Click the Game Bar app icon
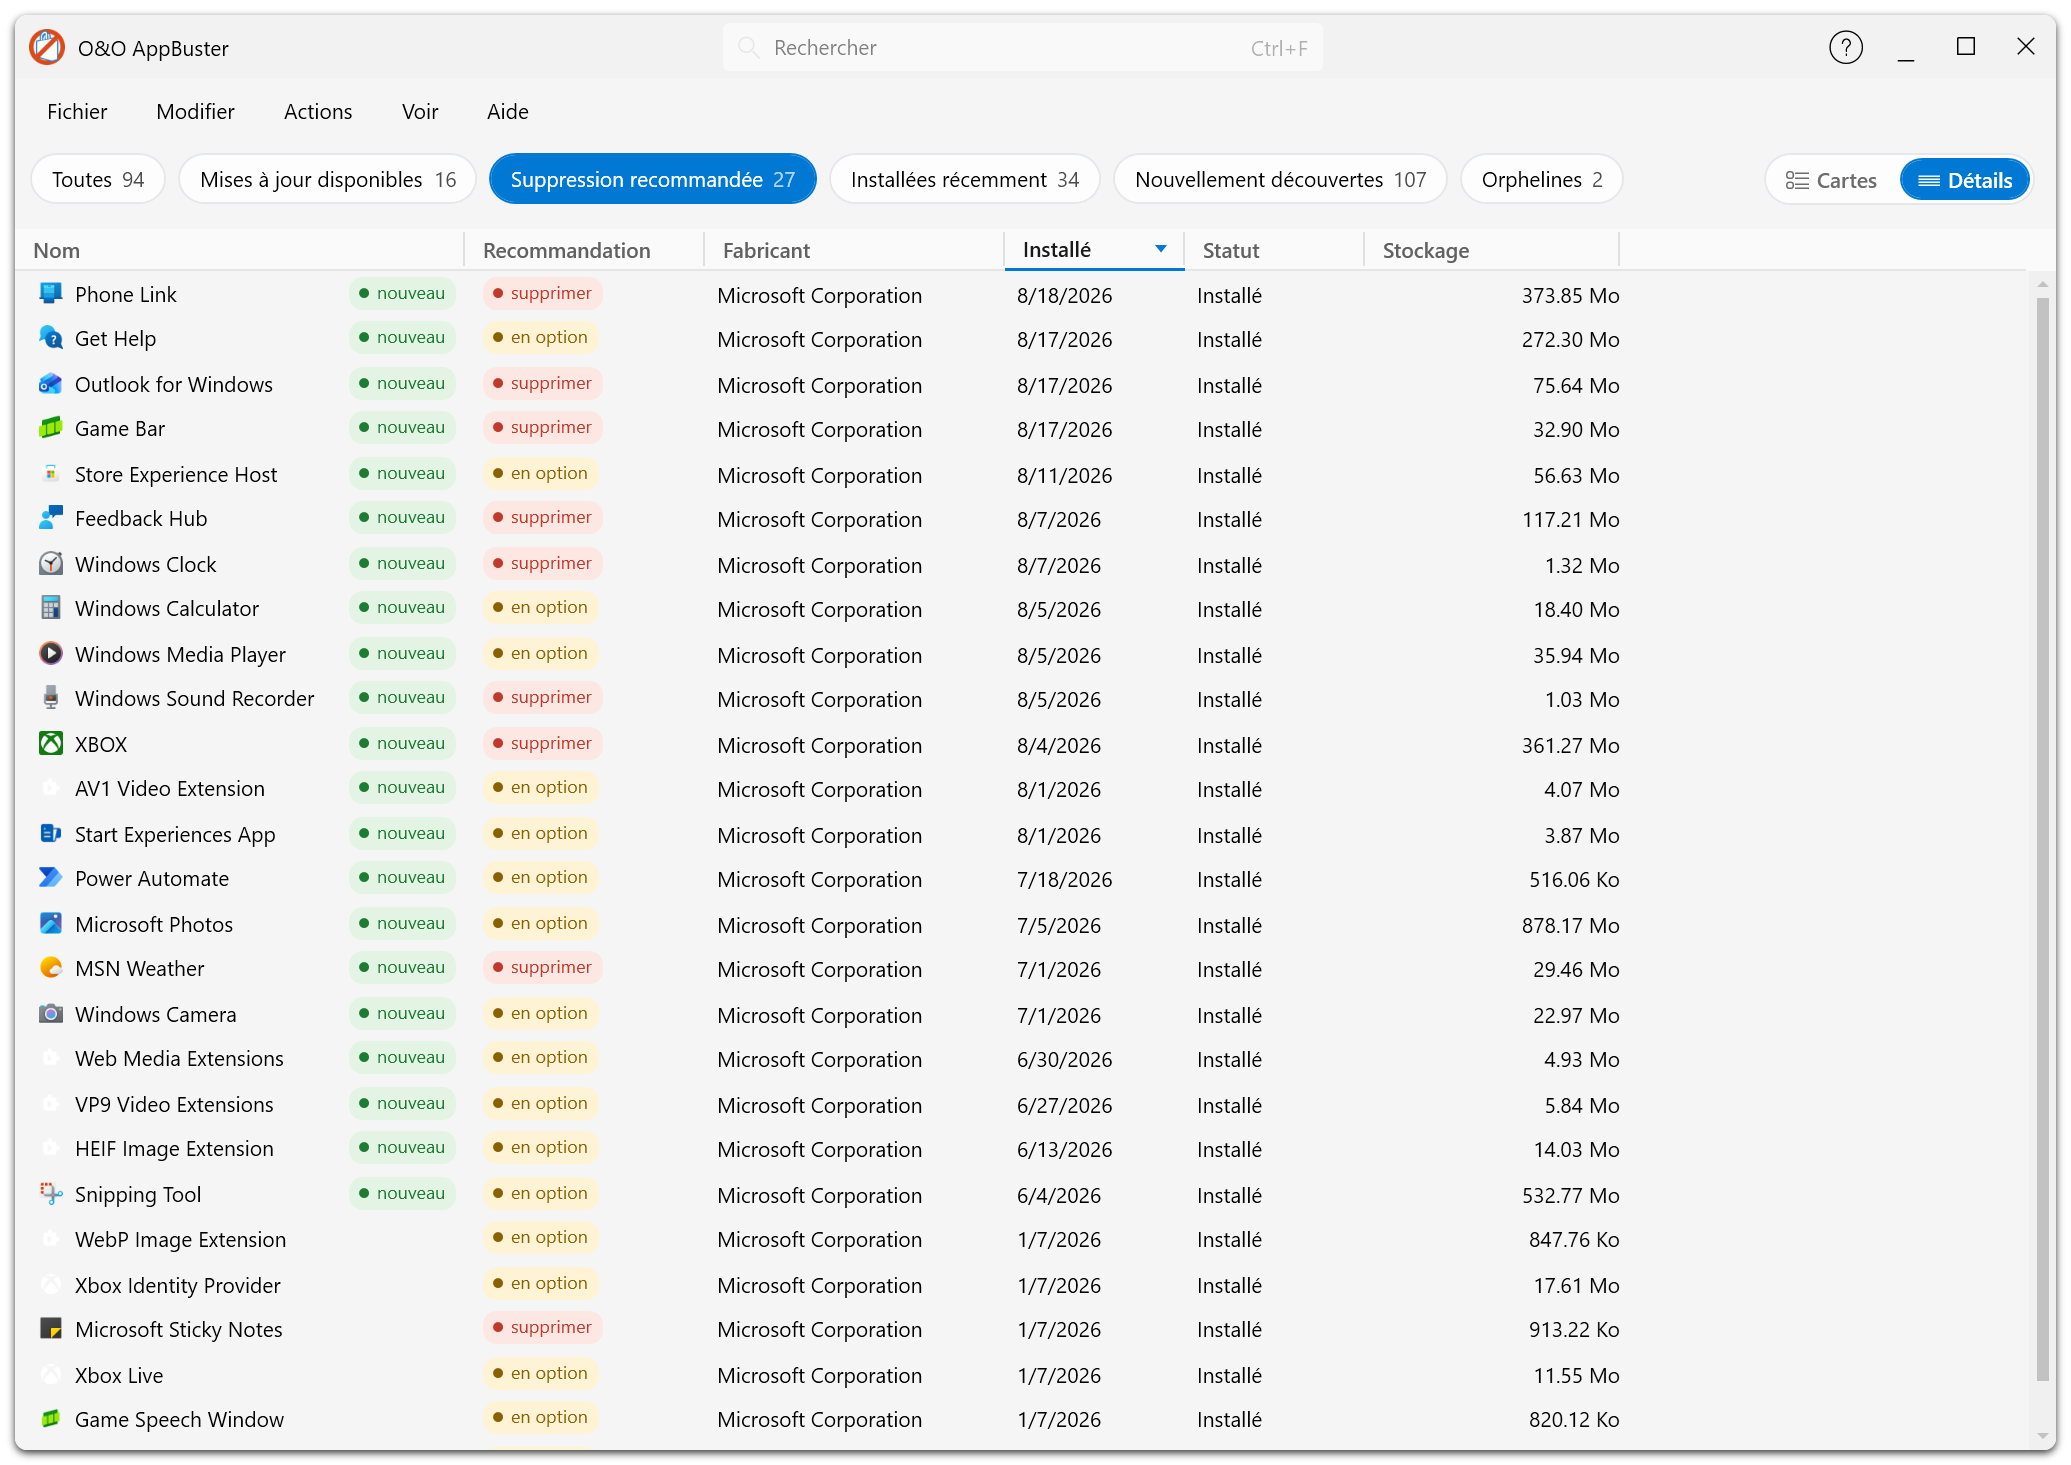Image resolution: width=2071 pixels, height=1465 pixels. (x=50, y=427)
